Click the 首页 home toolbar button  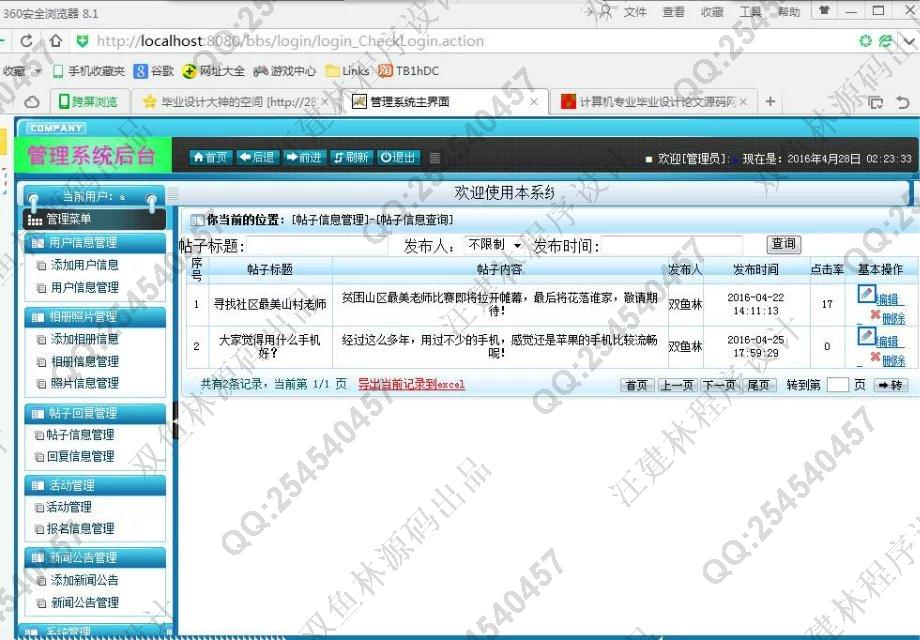211,157
